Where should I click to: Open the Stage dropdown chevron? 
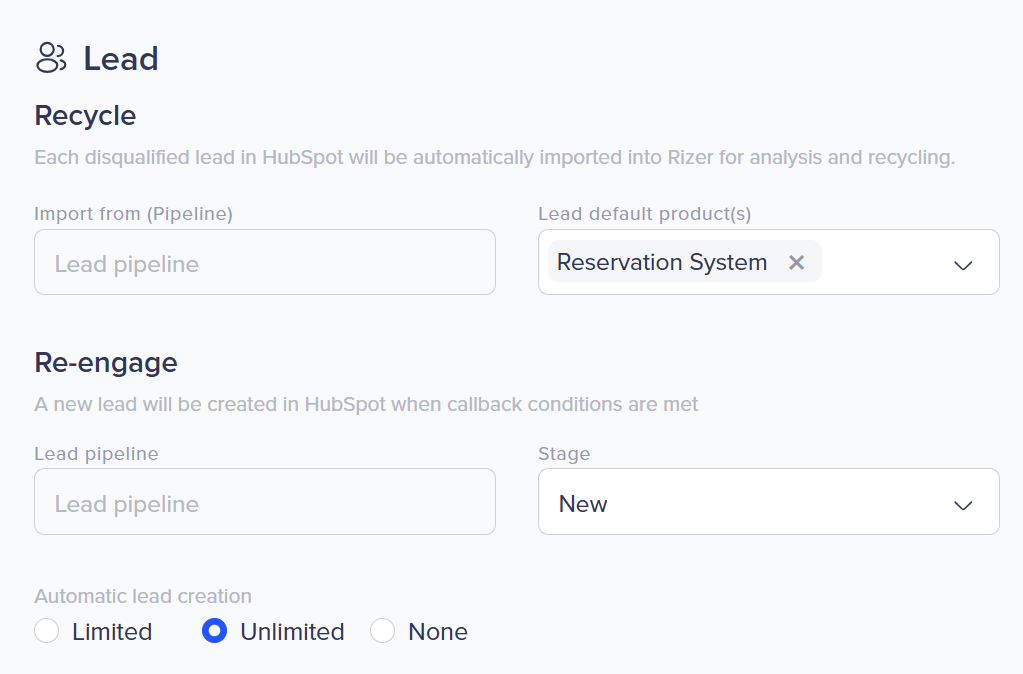pos(963,504)
